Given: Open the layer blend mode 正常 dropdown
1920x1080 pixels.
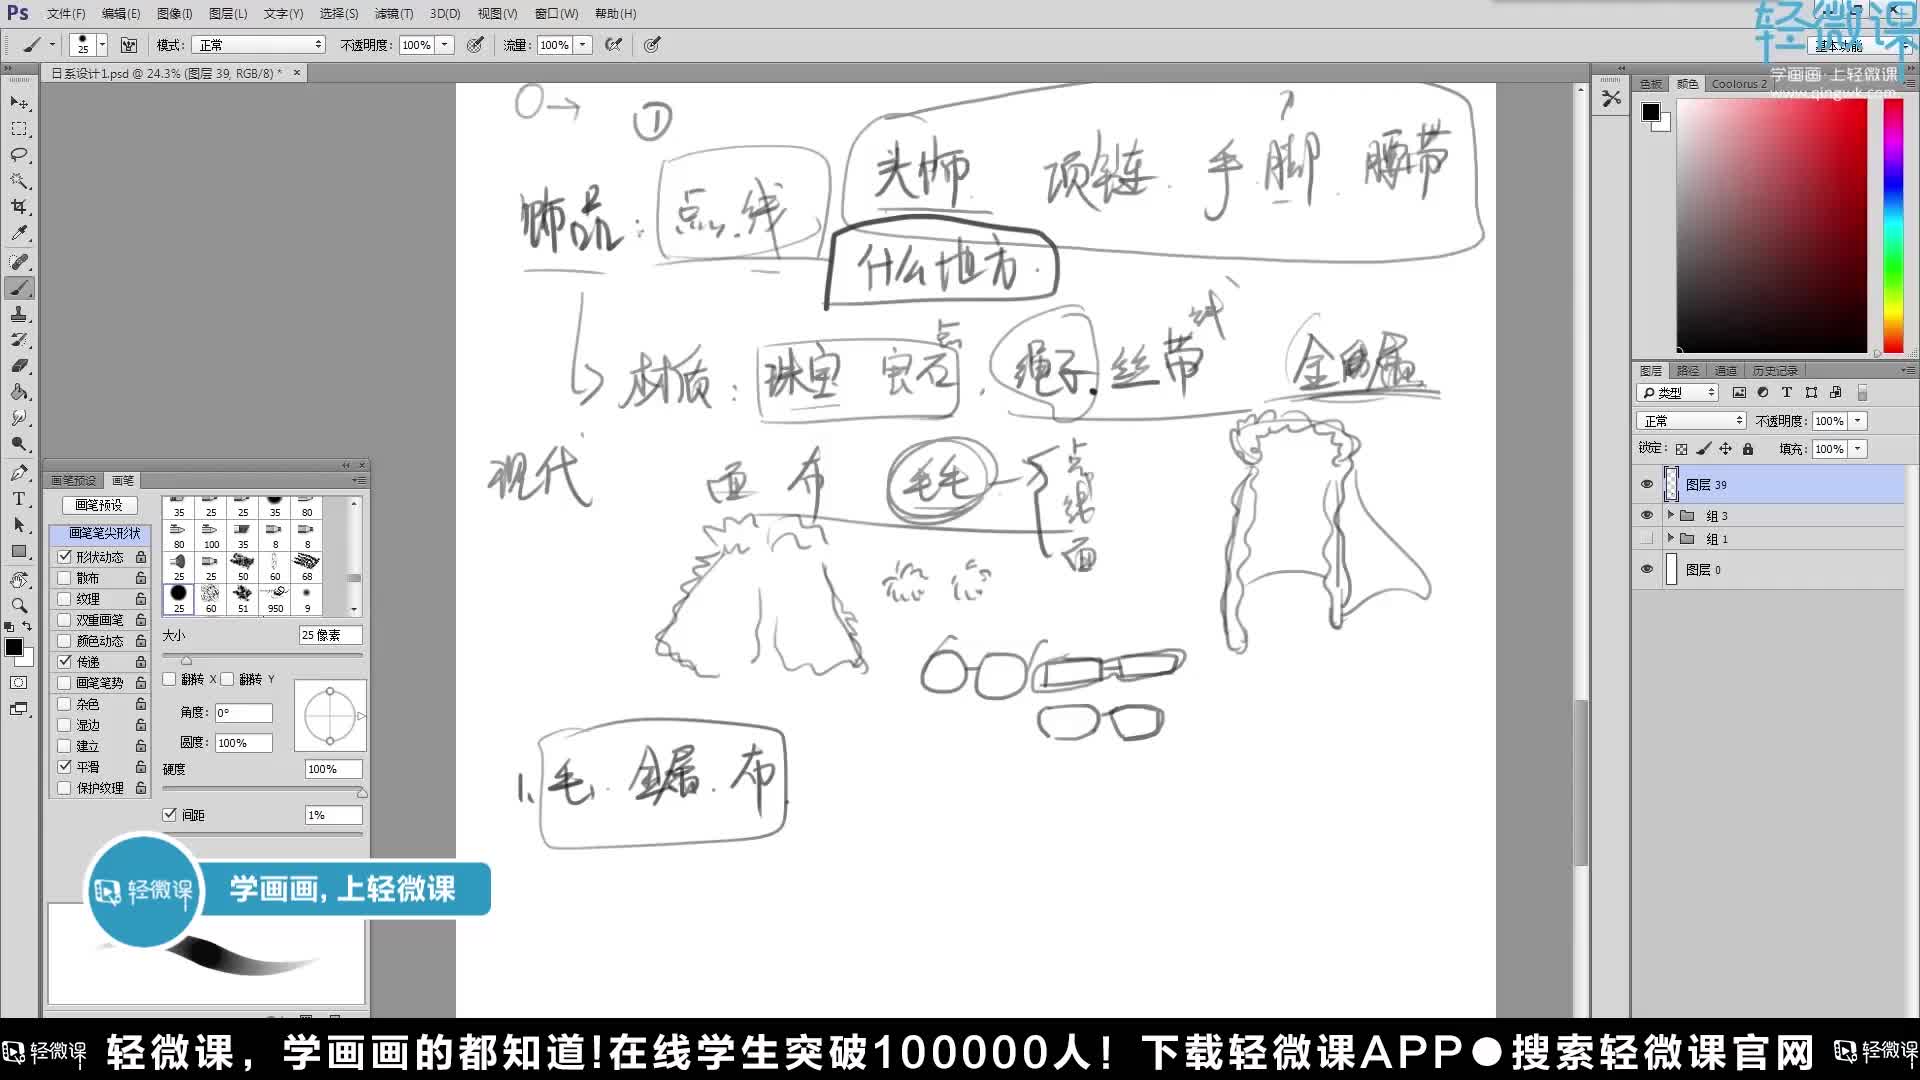Looking at the screenshot, I should coord(1690,421).
